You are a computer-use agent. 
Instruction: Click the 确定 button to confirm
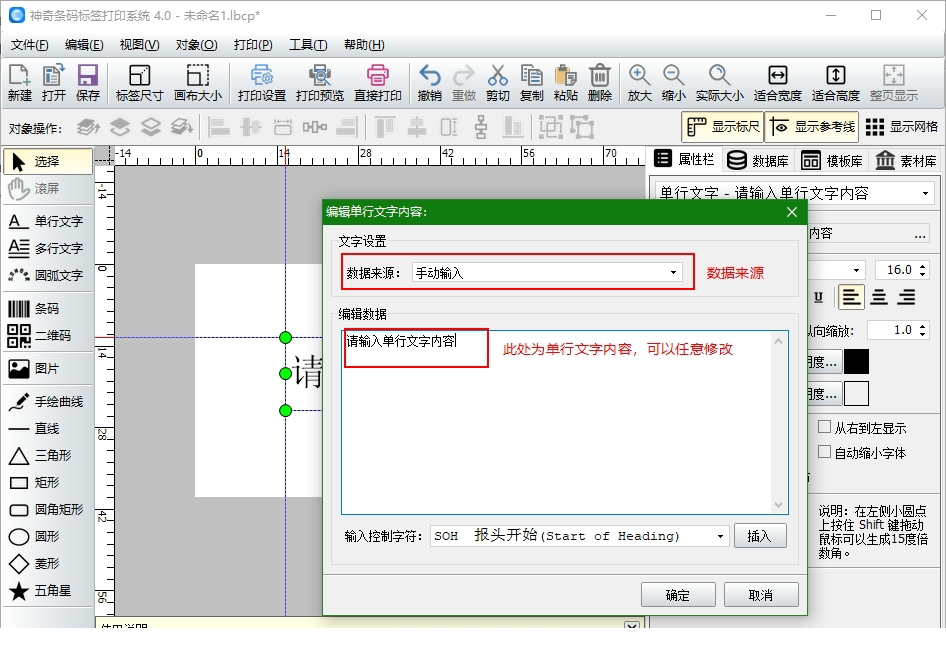coord(678,594)
